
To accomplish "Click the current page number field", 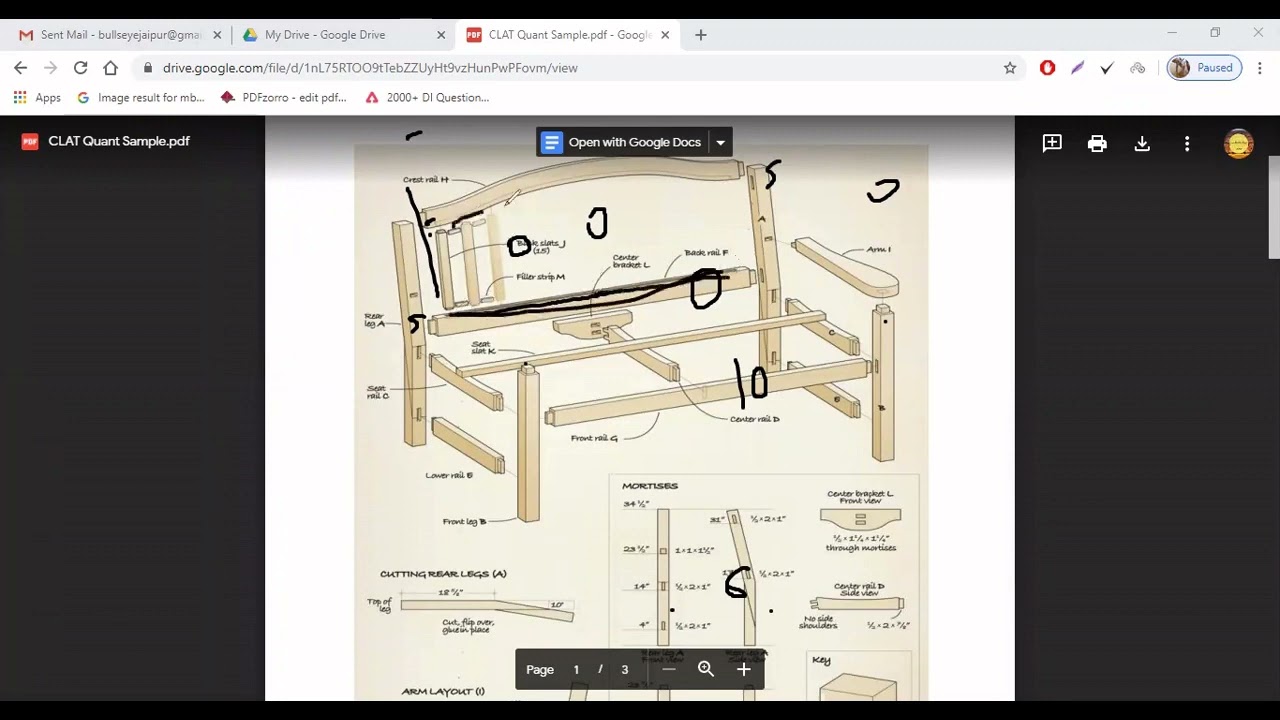I will point(576,669).
